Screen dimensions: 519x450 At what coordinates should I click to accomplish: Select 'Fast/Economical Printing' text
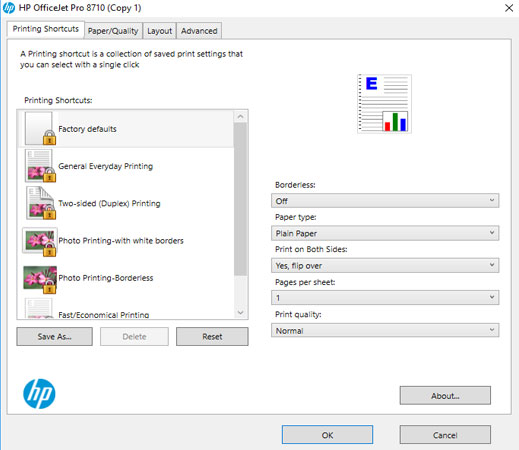pyautogui.click(x=104, y=314)
